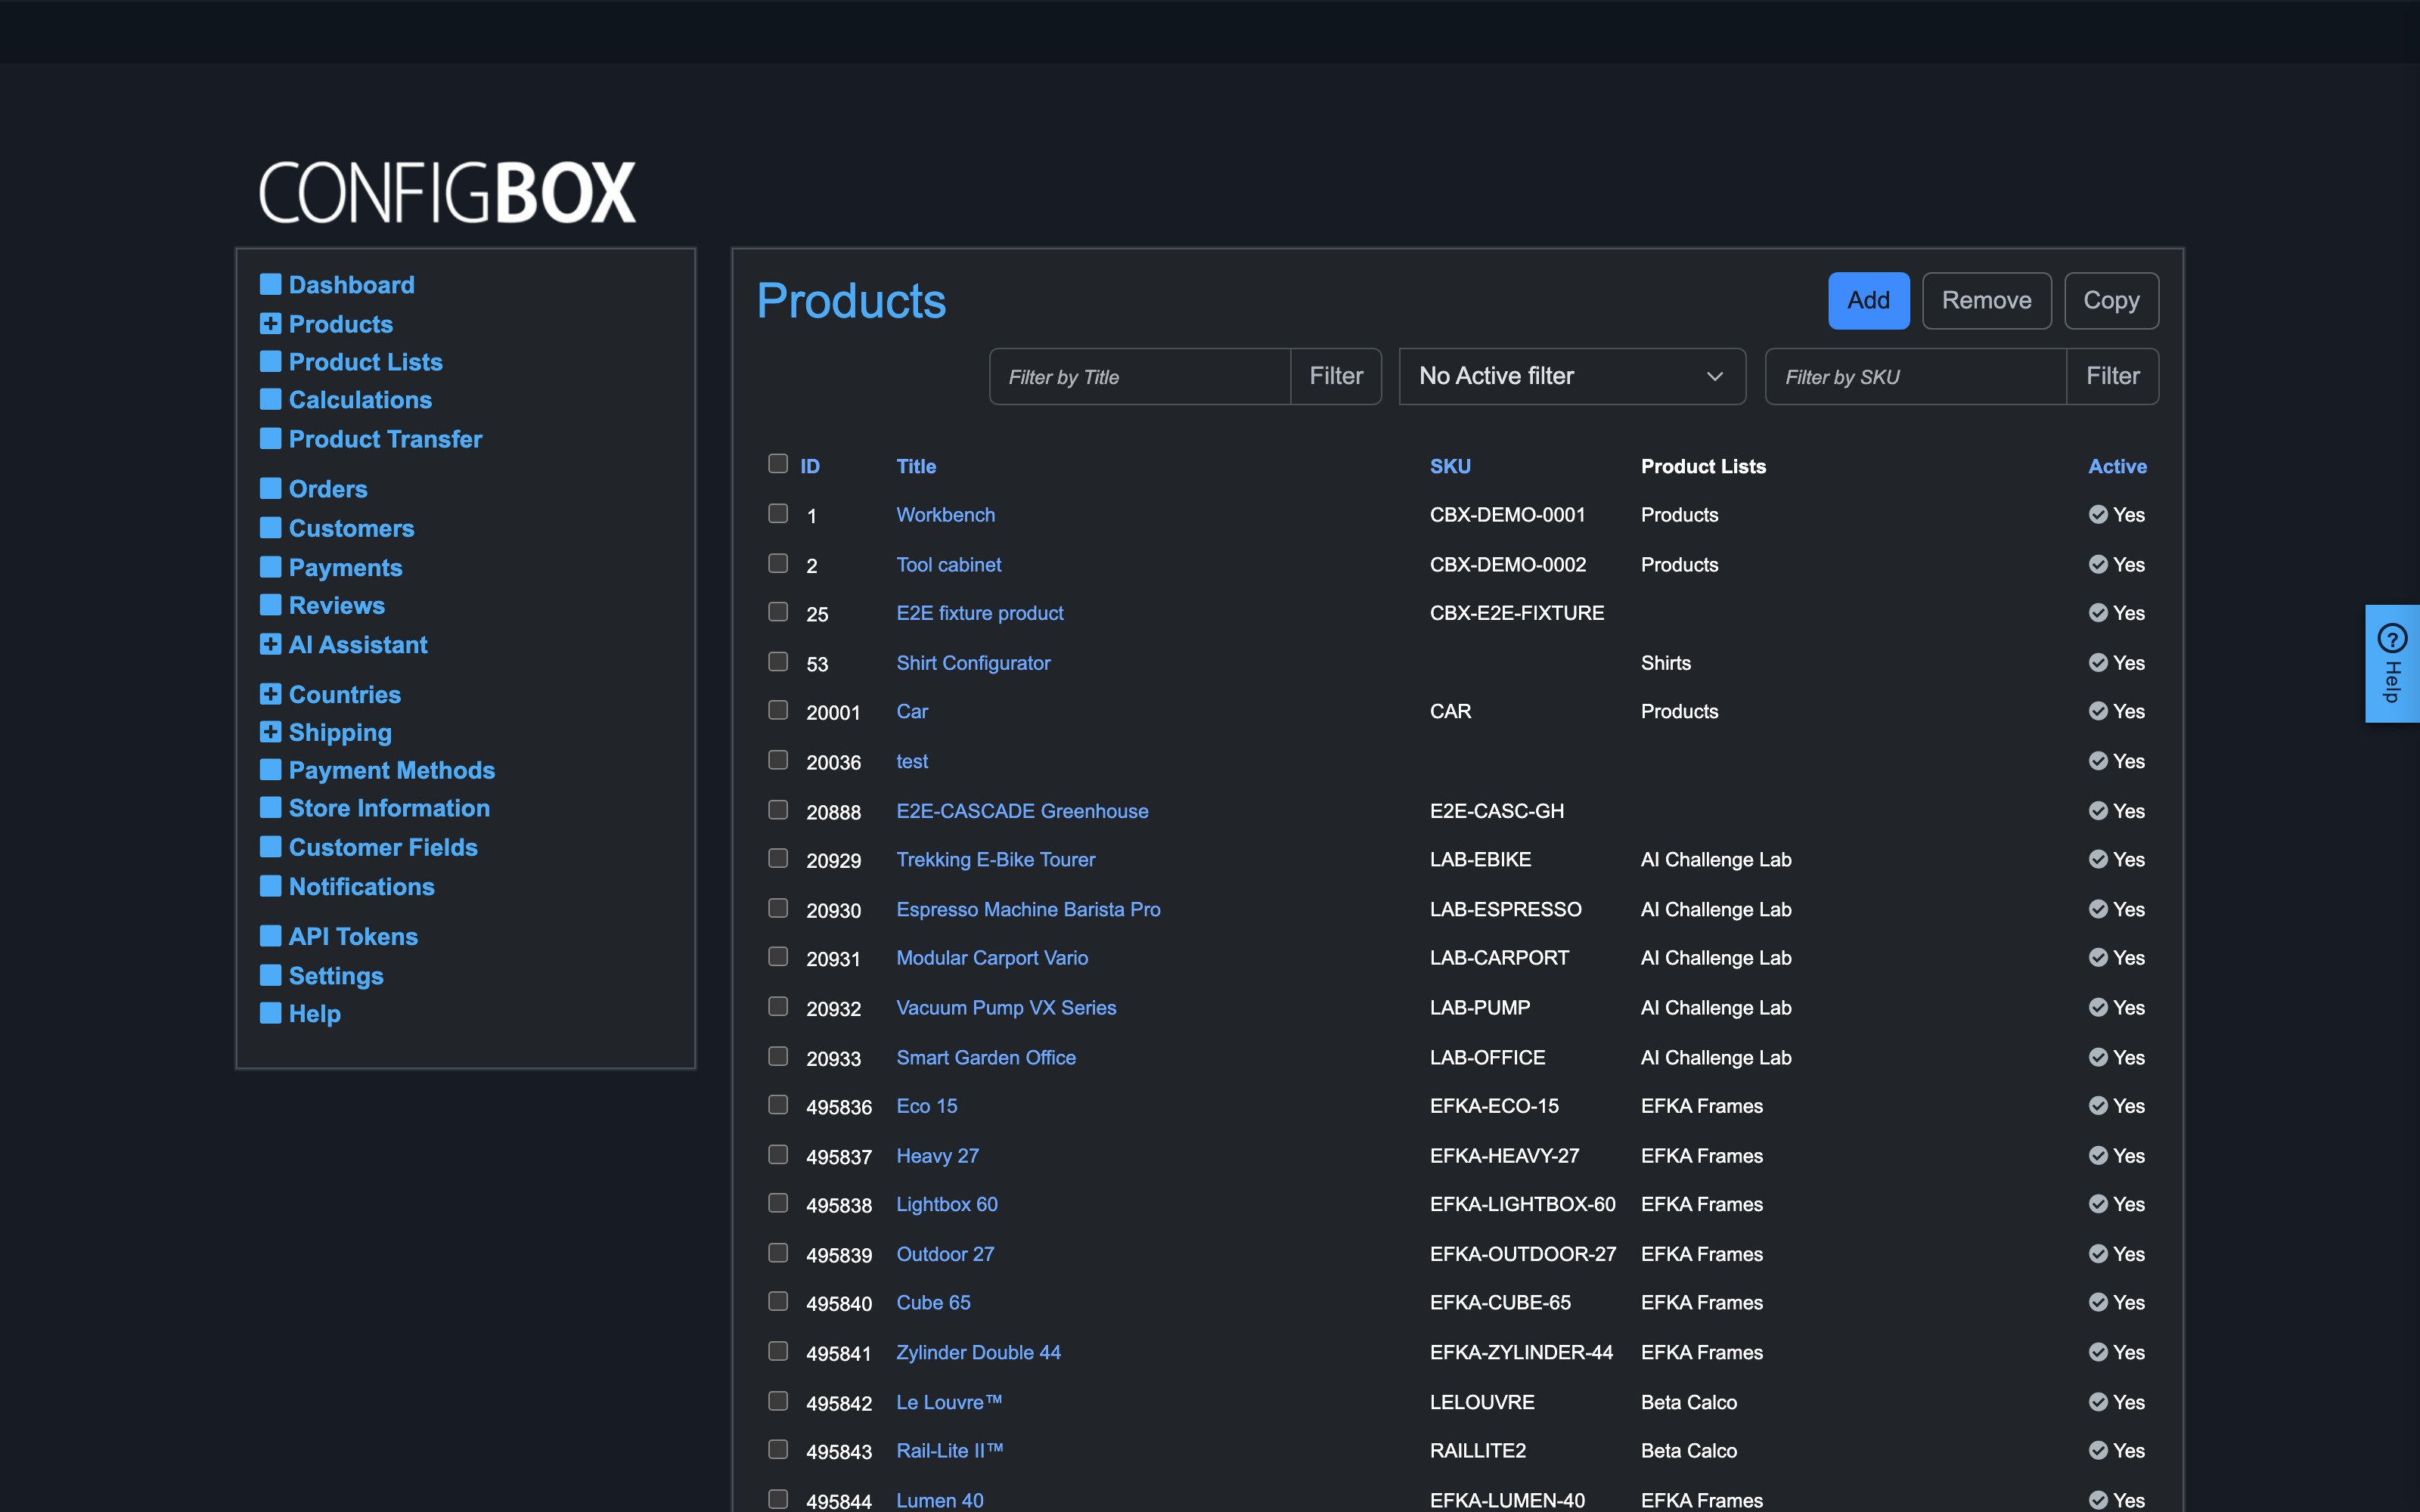Expand the AI Assistant plus icon

pyautogui.click(x=270, y=645)
